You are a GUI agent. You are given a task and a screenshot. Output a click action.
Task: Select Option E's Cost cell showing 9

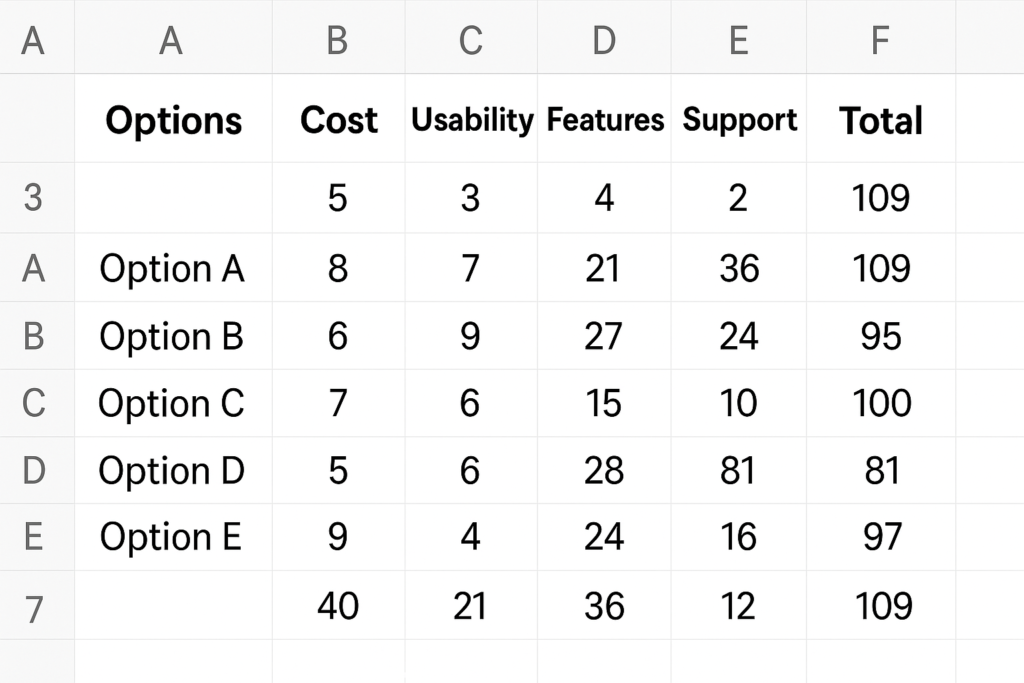338,537
